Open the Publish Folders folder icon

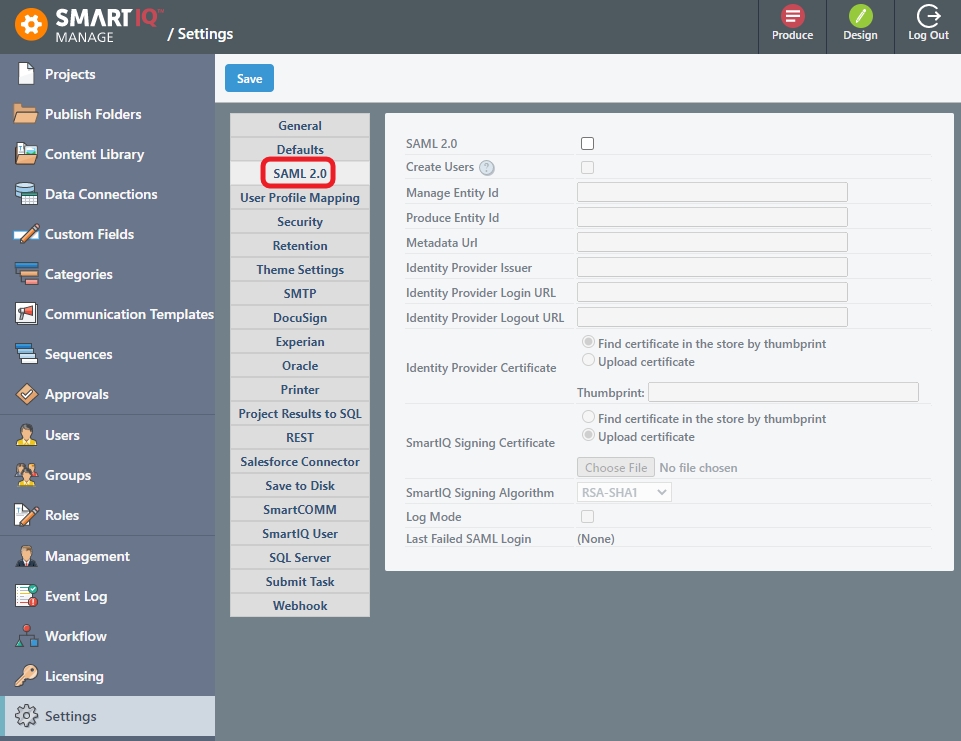[x=26, y=113]
